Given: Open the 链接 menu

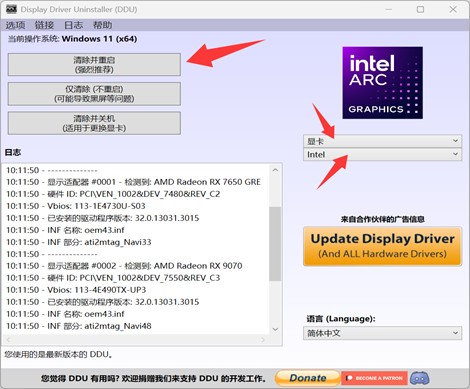Looking at the screenshot, I should [x=44, y=25].
